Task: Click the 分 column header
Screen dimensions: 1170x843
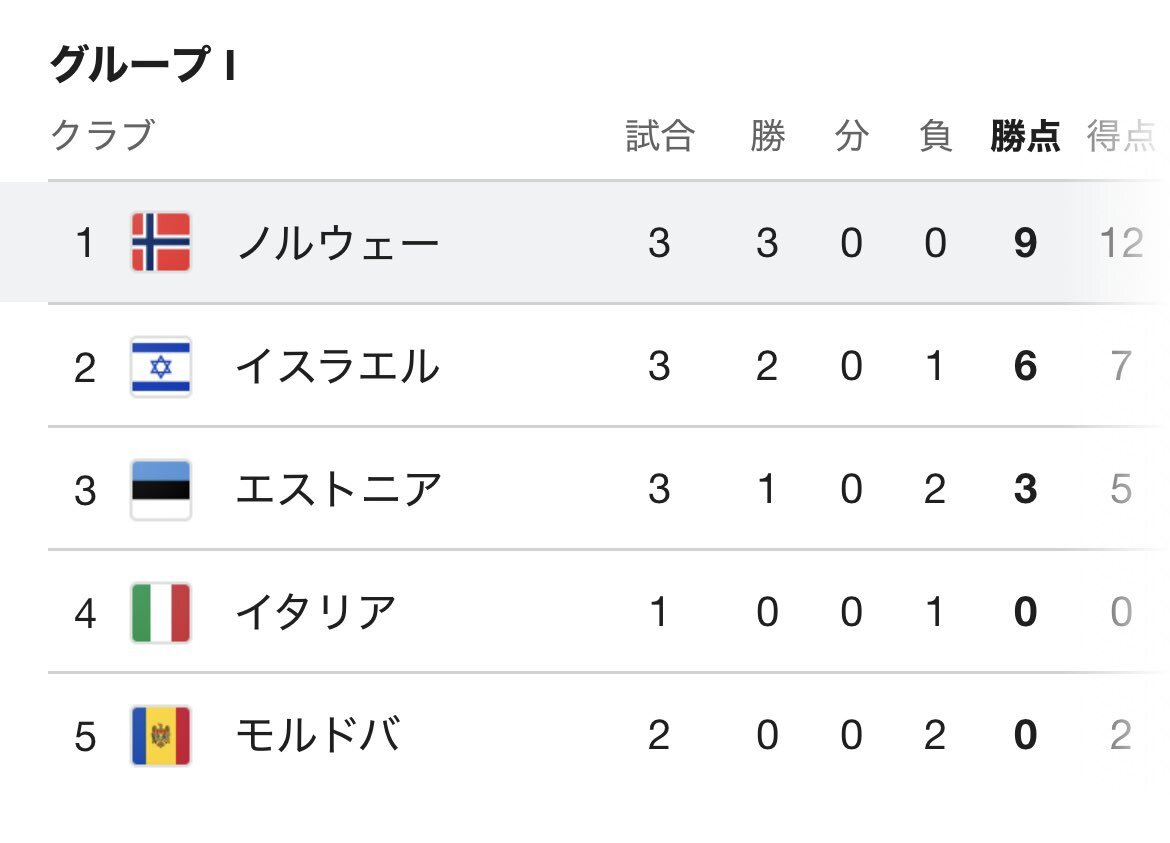Action: click(x=851, y=137)
